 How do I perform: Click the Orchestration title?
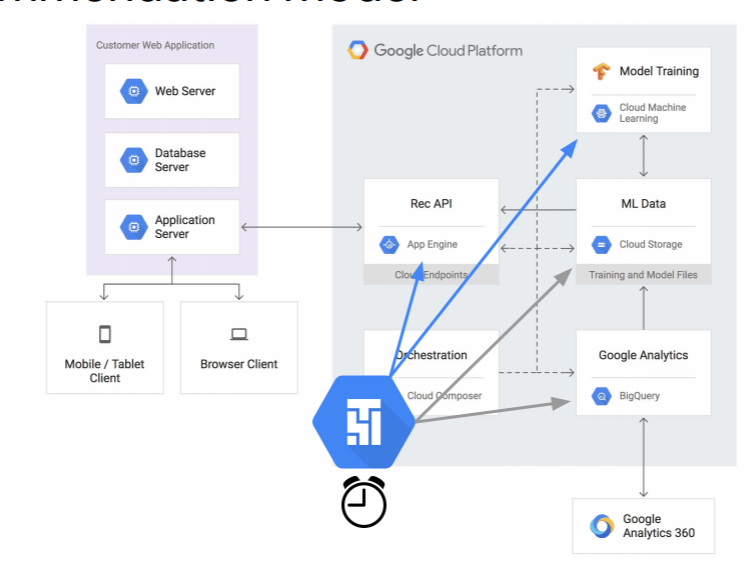431,355
